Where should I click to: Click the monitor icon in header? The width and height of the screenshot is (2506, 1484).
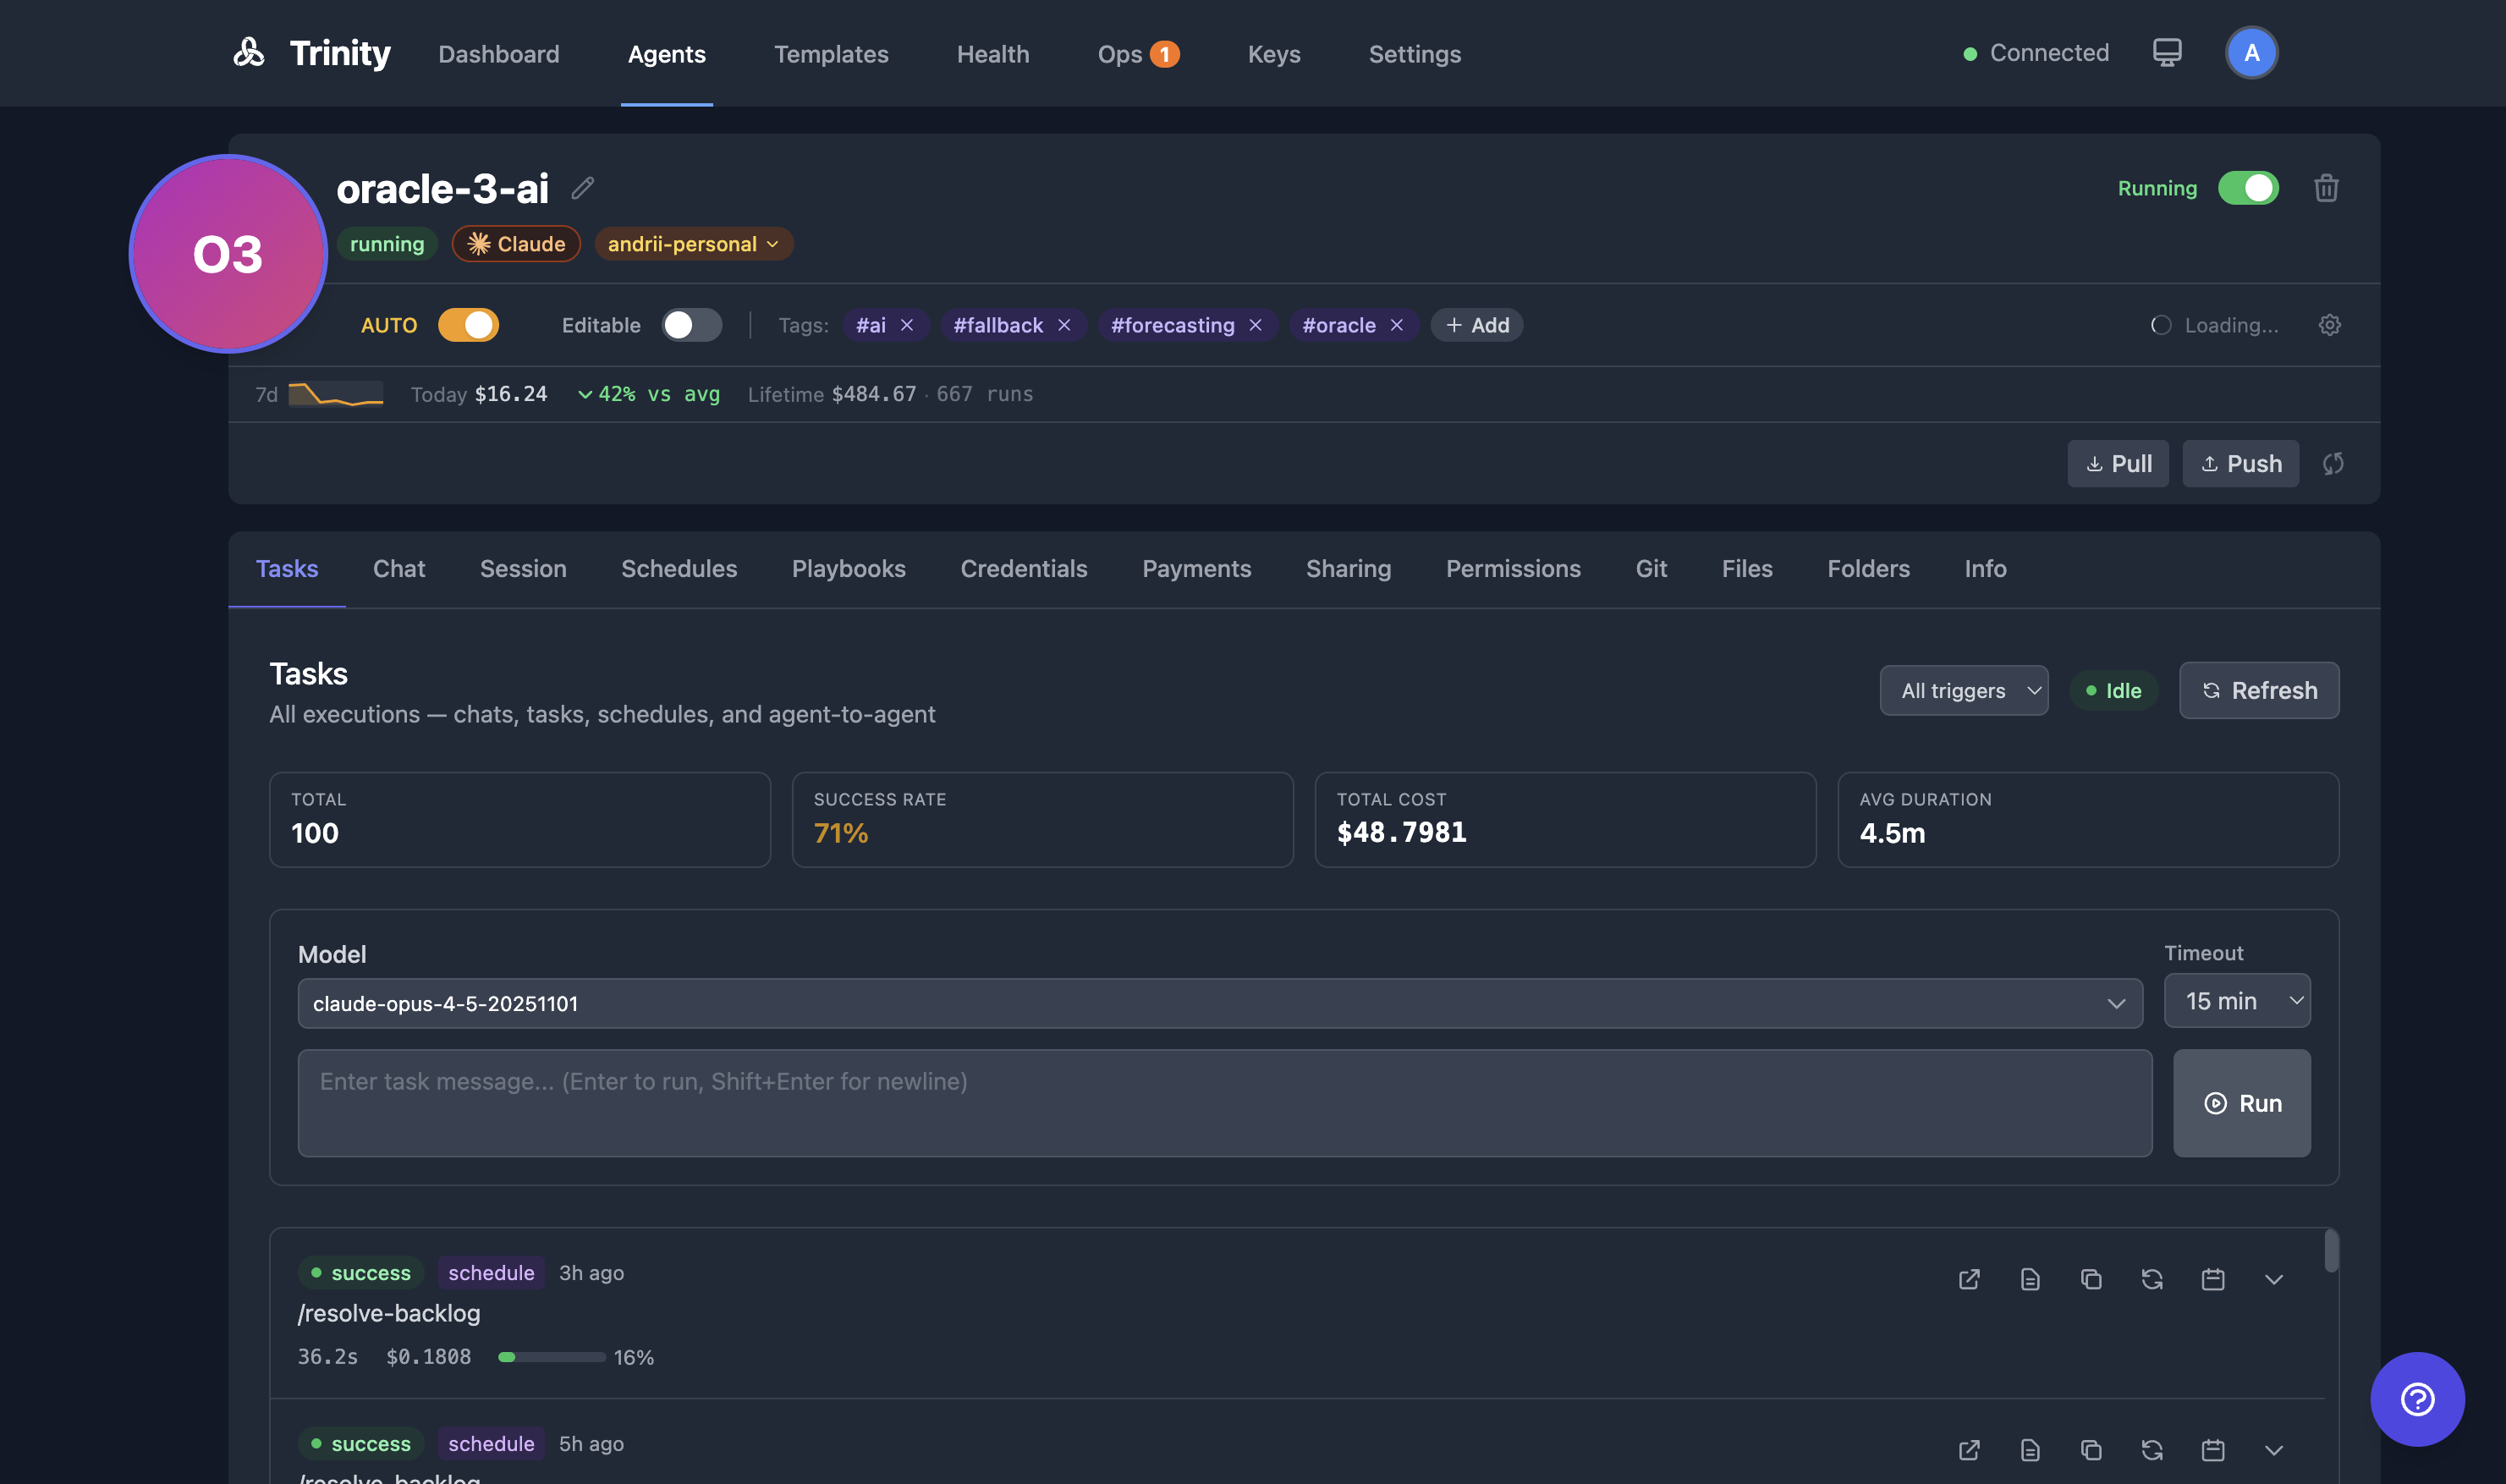click(2166, 52)
